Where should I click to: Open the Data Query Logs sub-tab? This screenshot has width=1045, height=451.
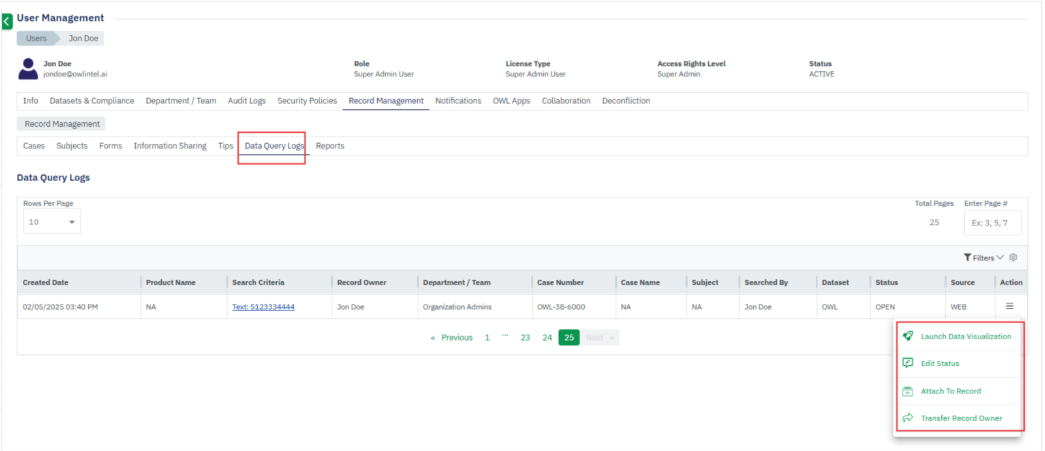pos(274,146)
